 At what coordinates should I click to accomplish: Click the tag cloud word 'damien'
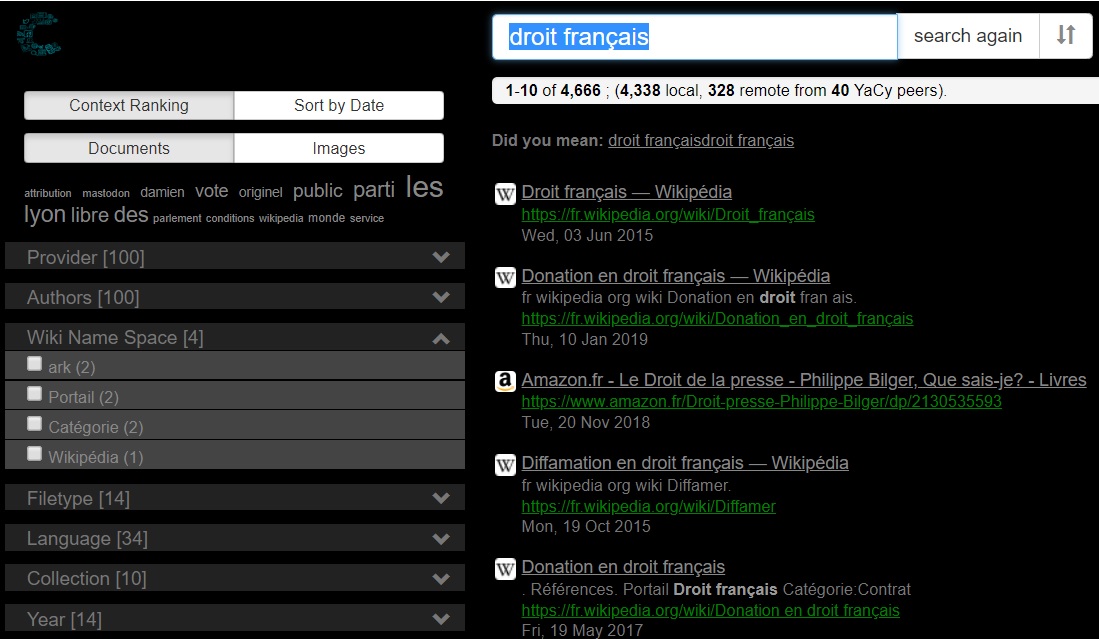click(x=162, y=192)
